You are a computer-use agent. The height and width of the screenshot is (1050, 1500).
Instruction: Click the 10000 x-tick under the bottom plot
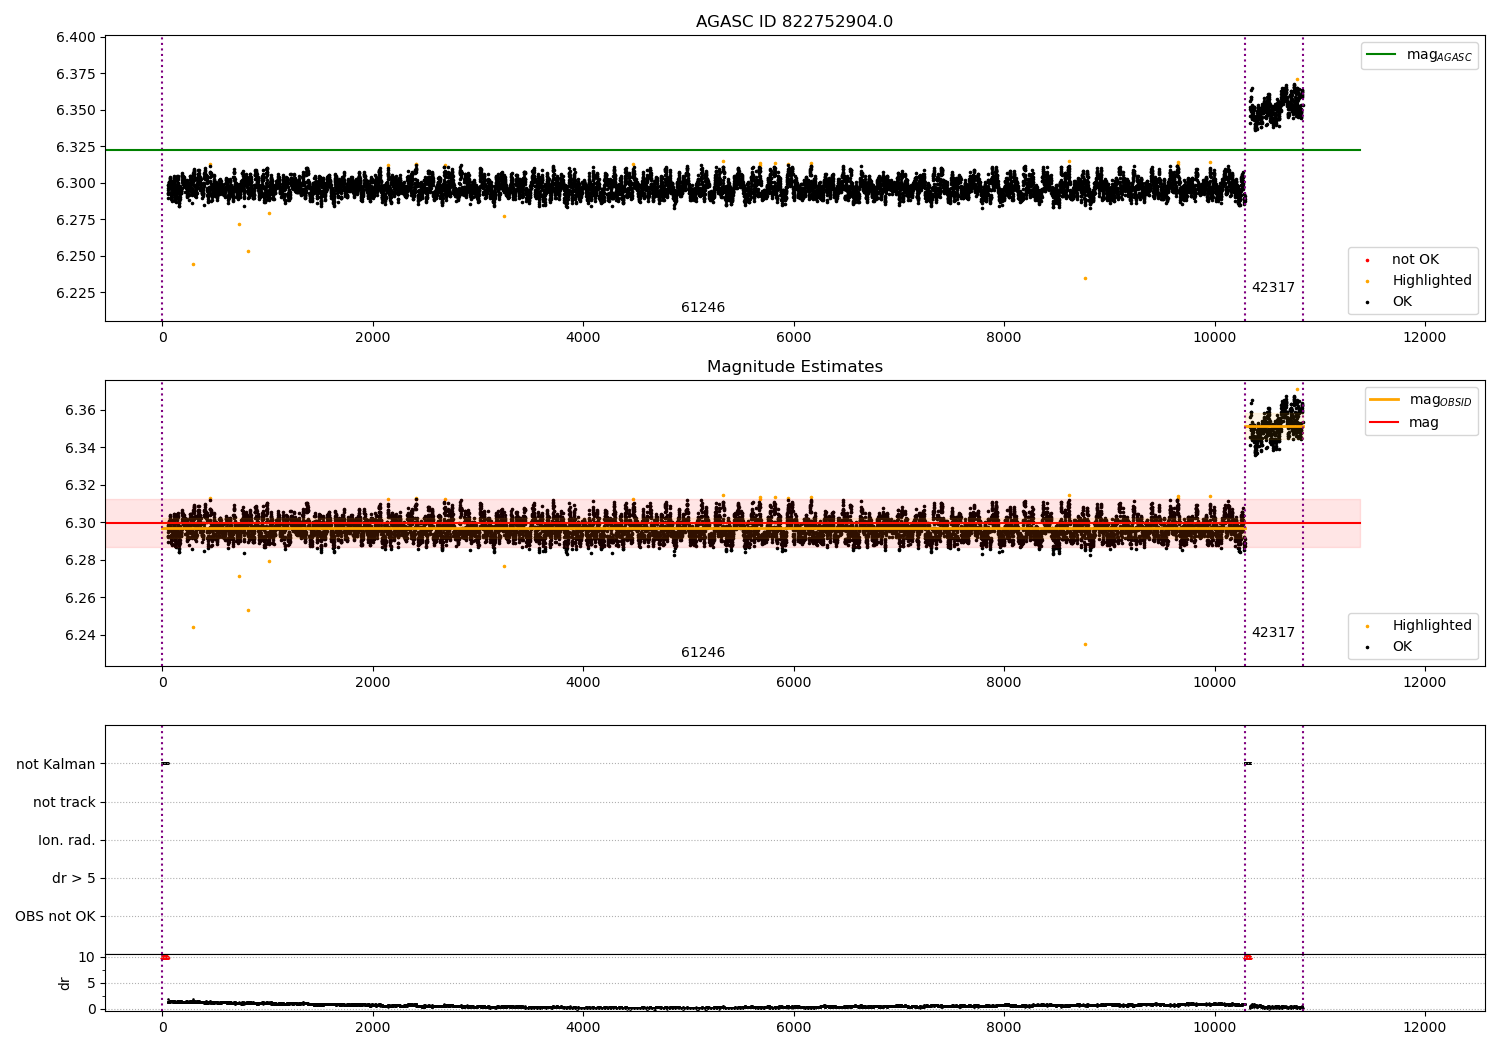1215,1028
